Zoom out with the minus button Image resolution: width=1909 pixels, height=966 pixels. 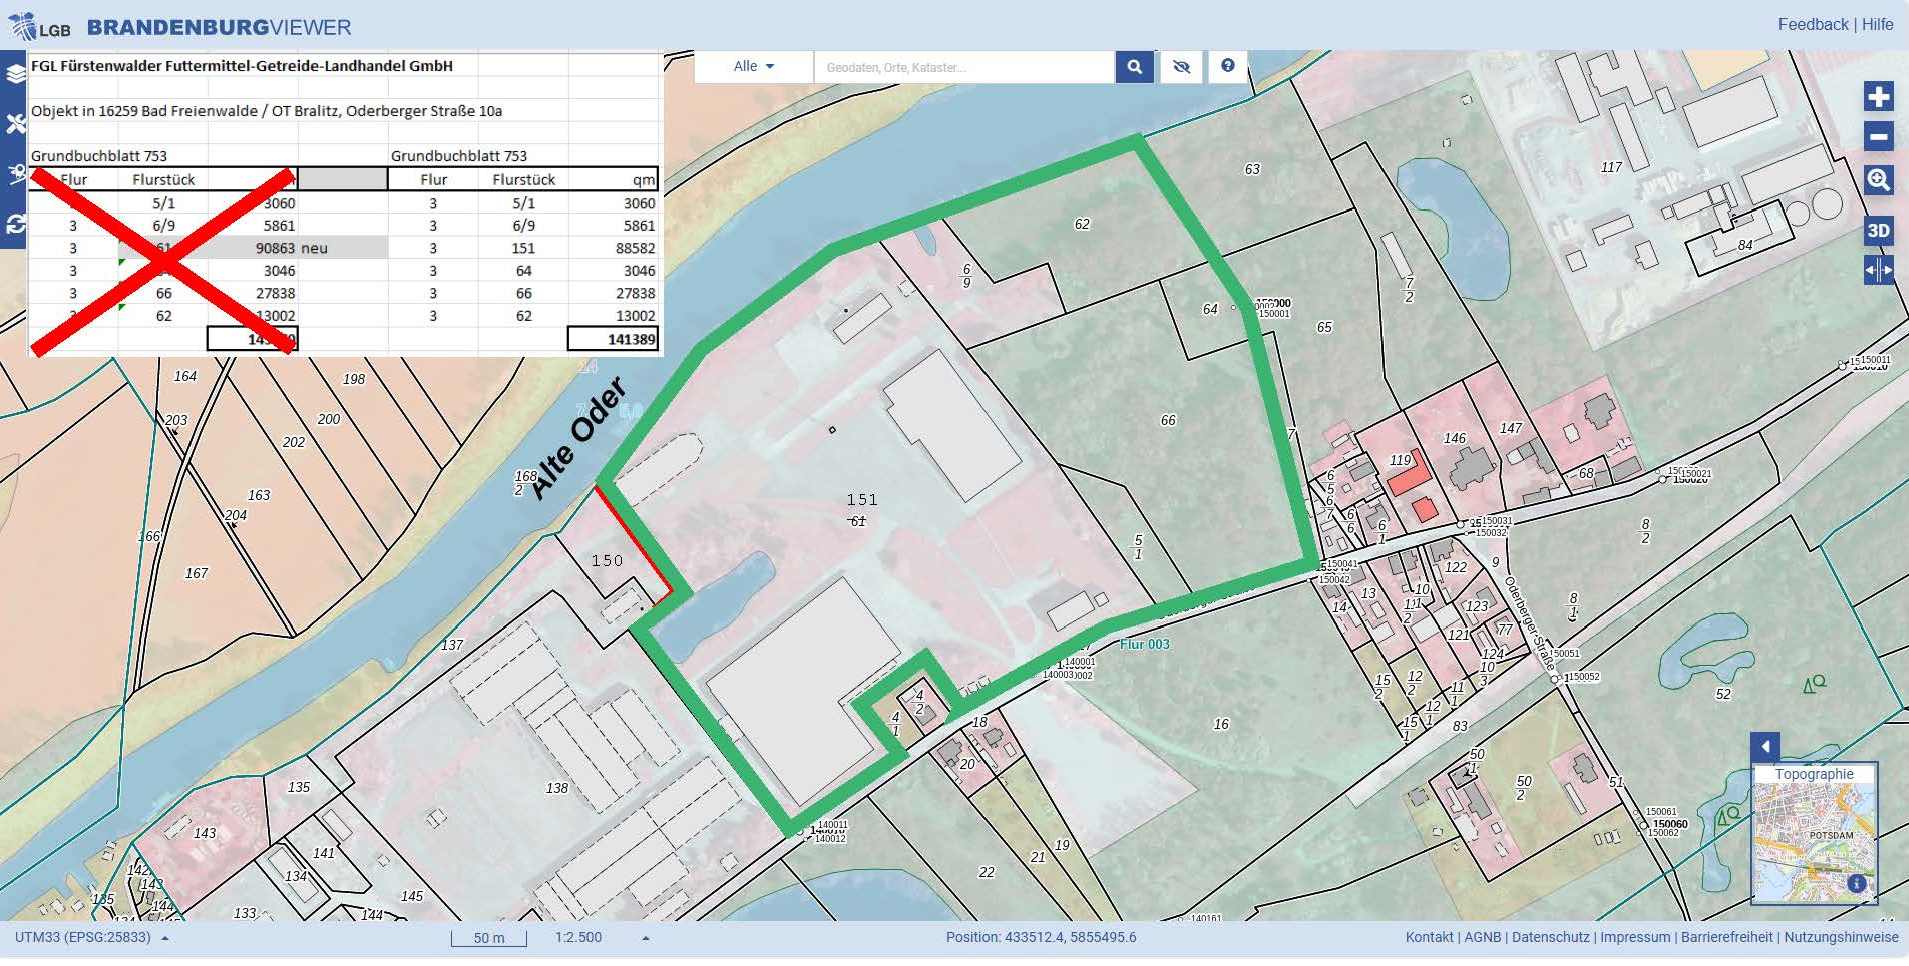(1878, 137)
